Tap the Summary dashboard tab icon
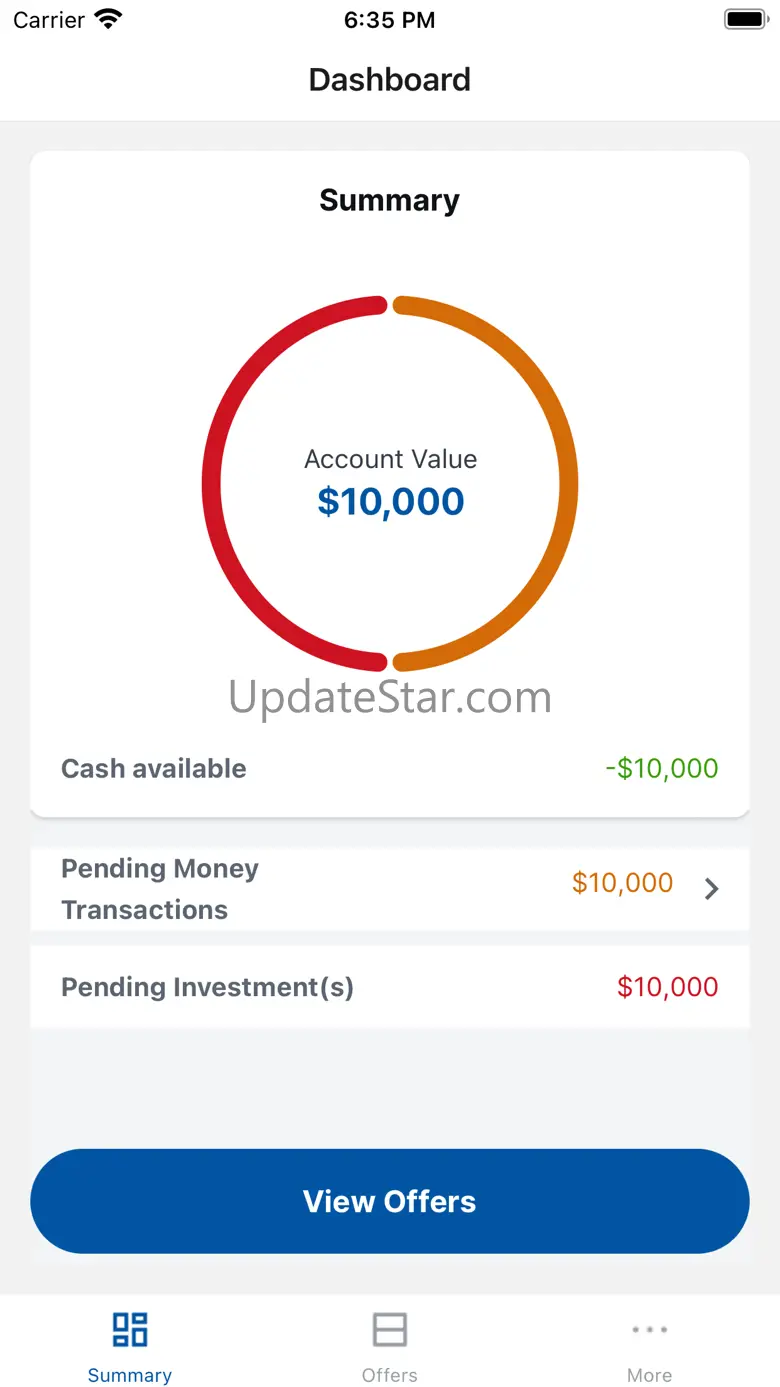This screenshot has width=780, height=1387. pyautogui.click(x=130, y=1330)
